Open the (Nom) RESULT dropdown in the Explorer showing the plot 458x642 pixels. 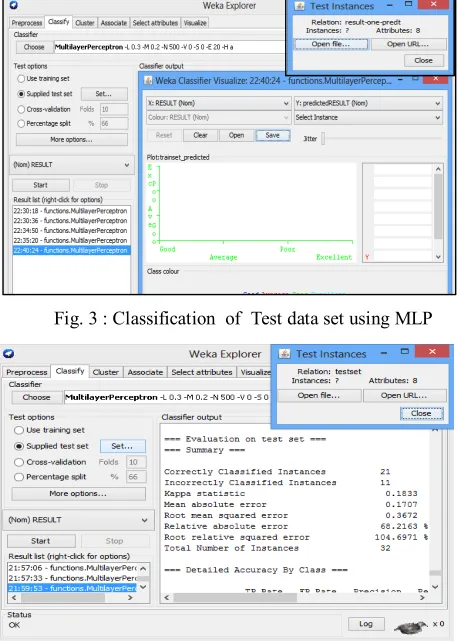(x=72, y=165)
